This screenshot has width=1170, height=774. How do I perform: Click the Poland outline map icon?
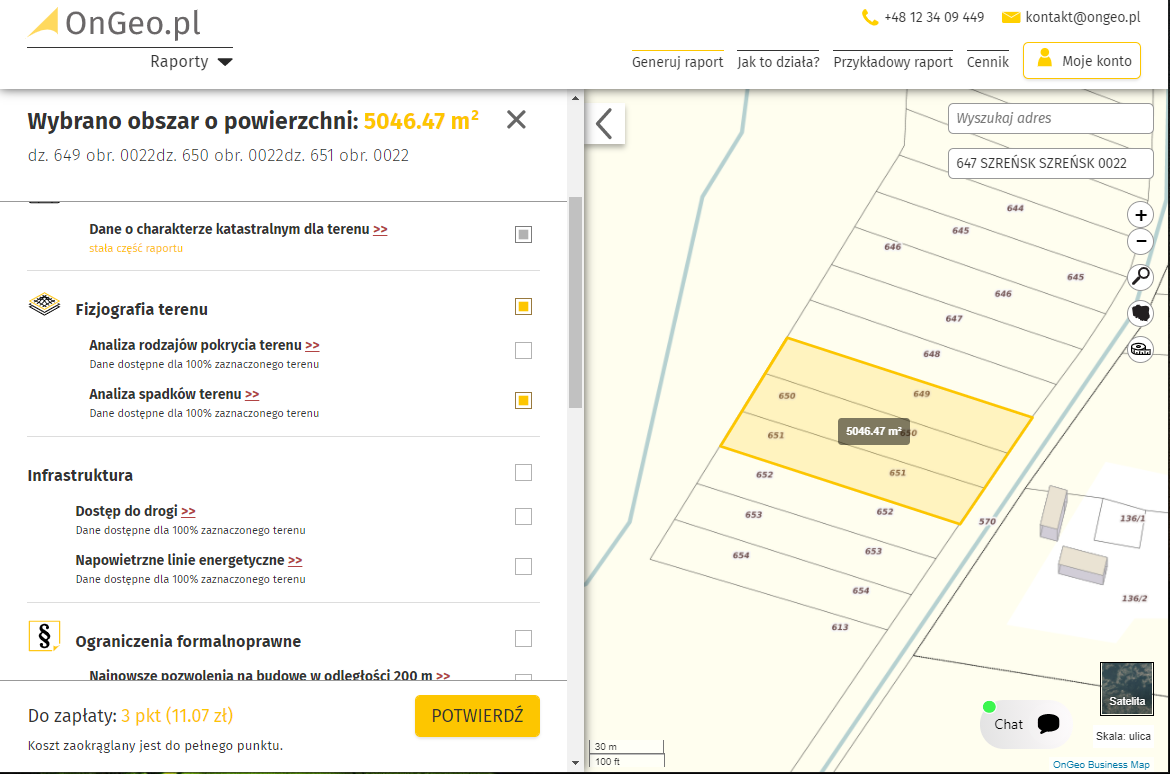[x=1140, y=313]
